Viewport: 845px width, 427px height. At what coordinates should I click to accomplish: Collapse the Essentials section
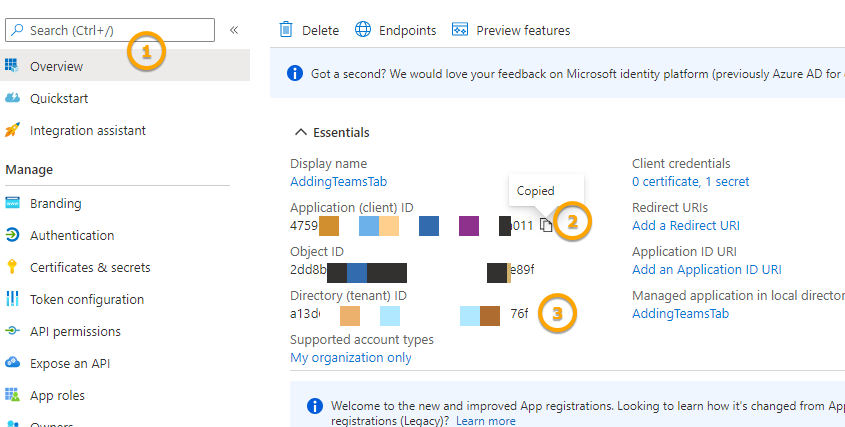[x=300, y=132]
